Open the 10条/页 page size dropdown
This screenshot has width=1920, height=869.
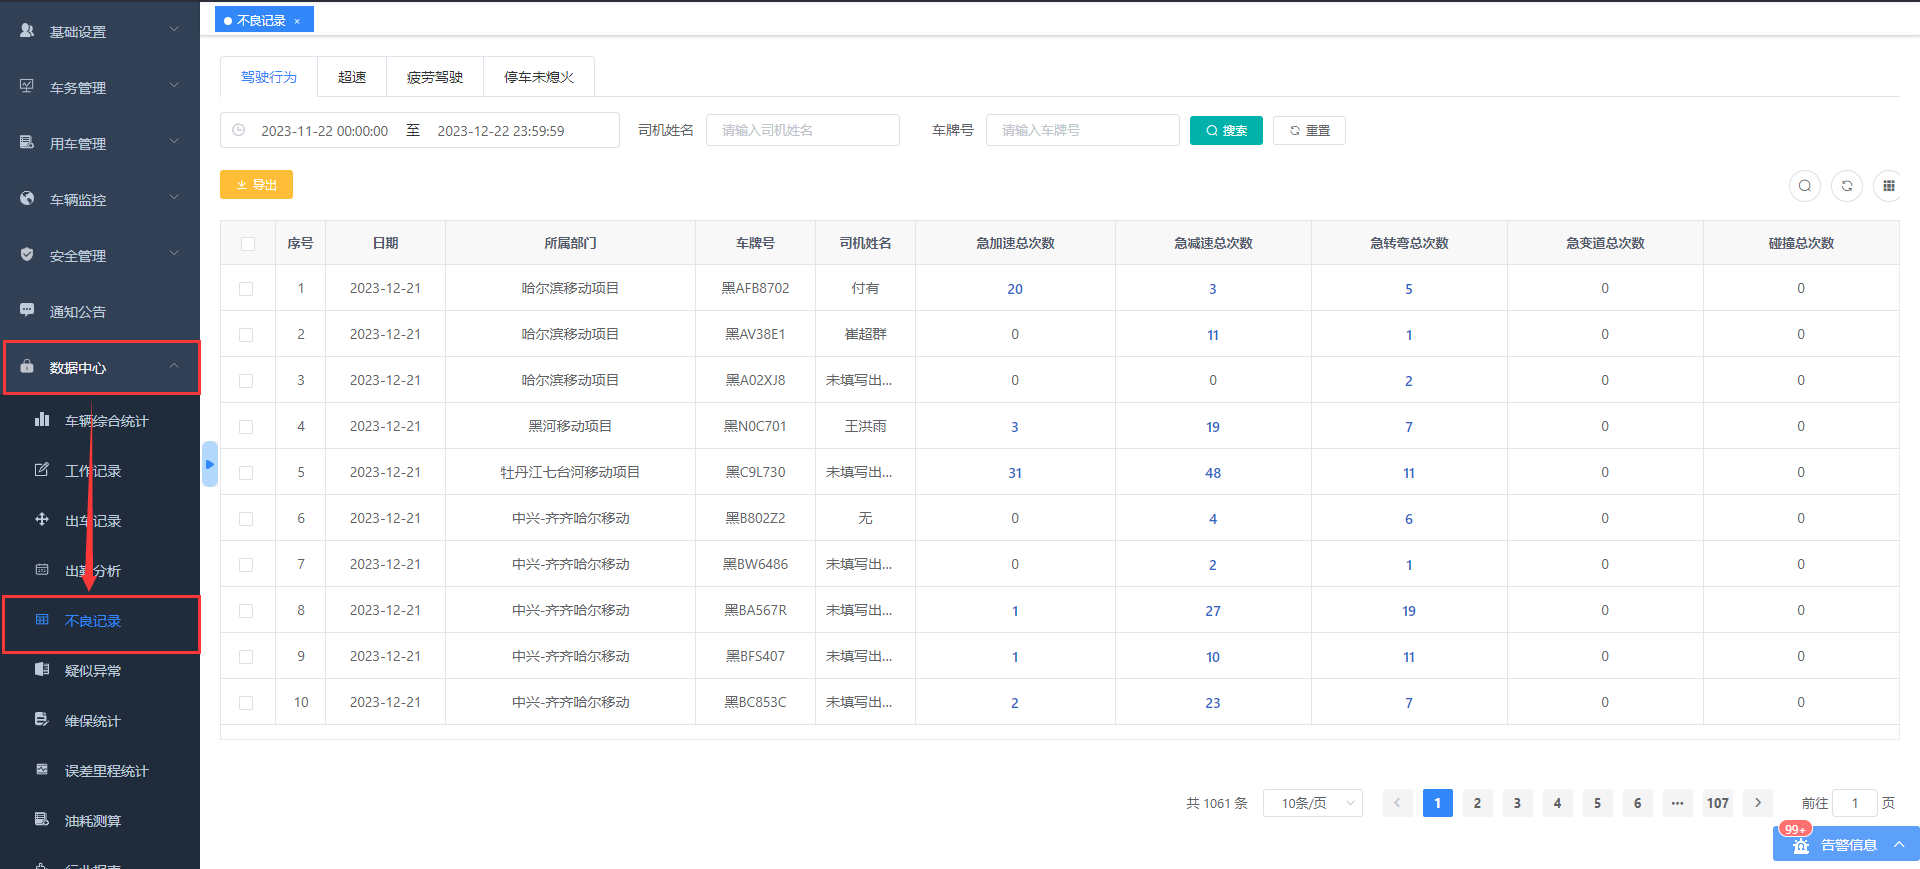[1313, 803]
